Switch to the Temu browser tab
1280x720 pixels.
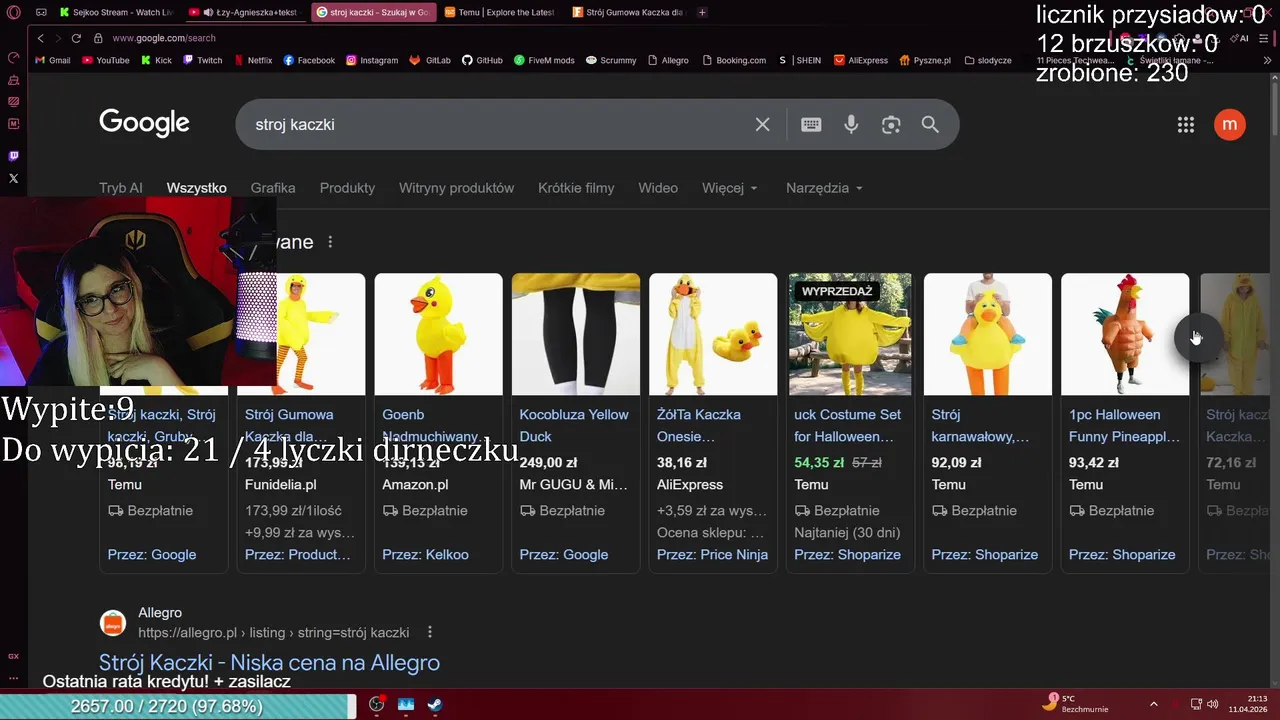(500, 12)
